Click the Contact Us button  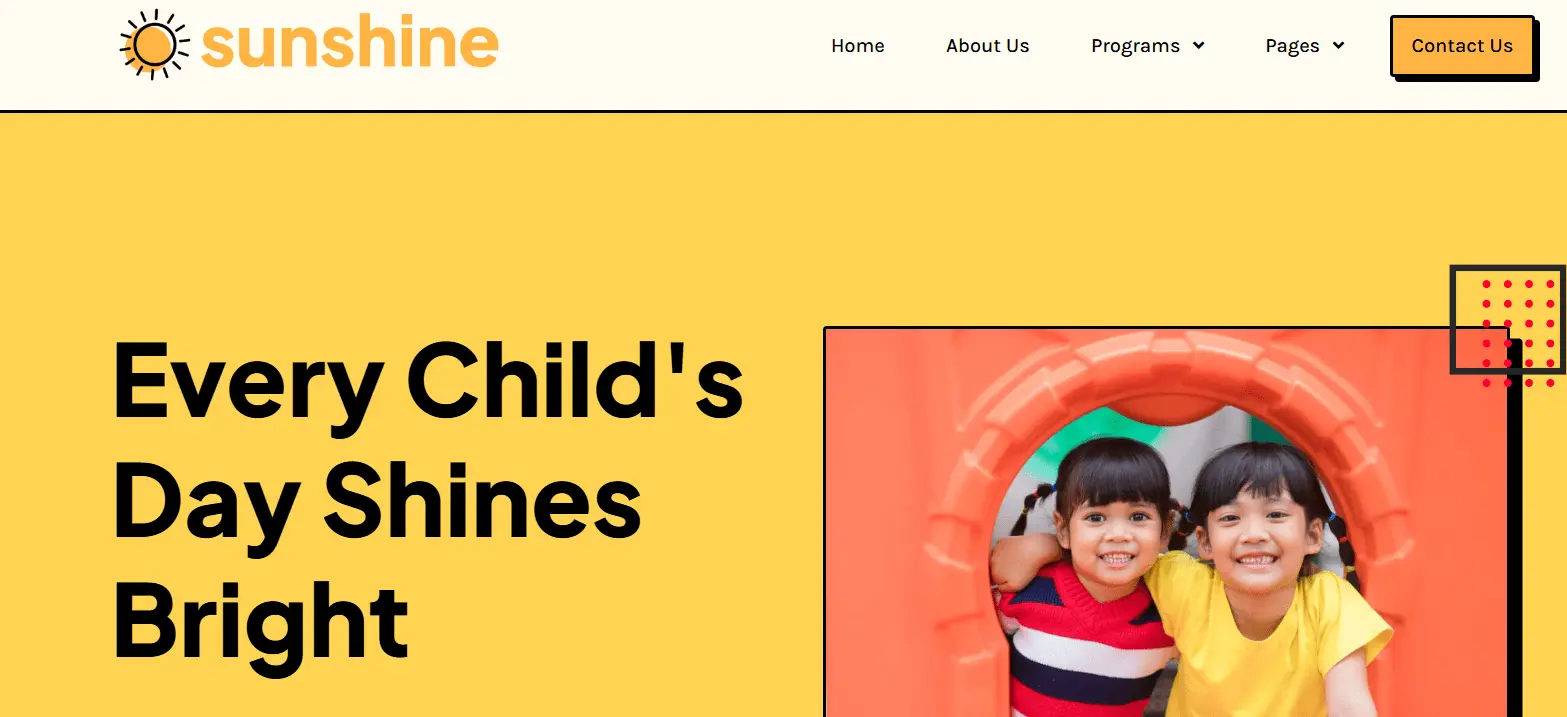tap(1462, 46)
